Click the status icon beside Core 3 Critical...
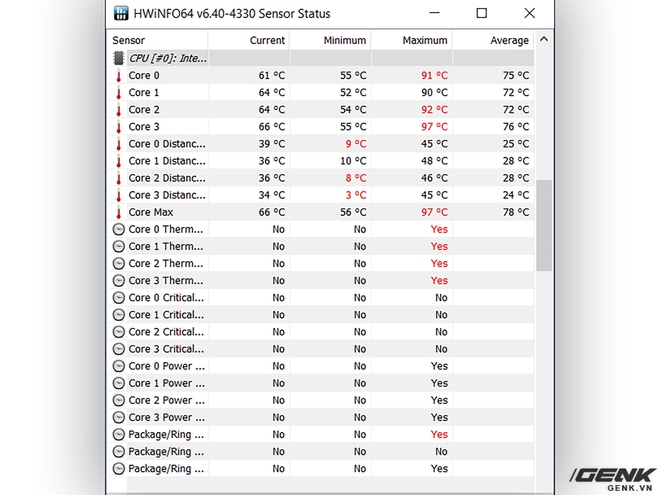The image size is (660, 495). tap(119, 349)
